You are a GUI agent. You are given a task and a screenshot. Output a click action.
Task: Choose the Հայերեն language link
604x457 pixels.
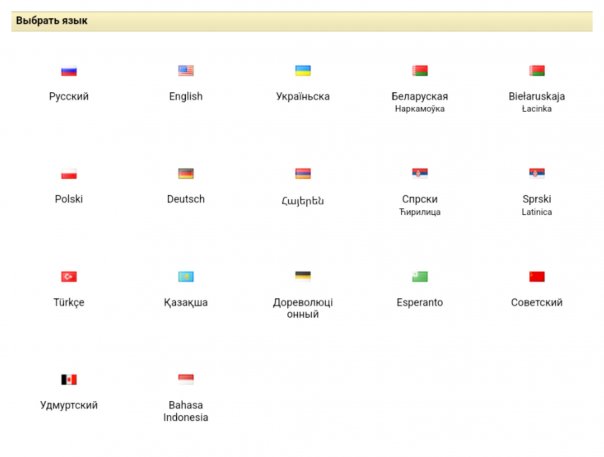coord(303,200)
